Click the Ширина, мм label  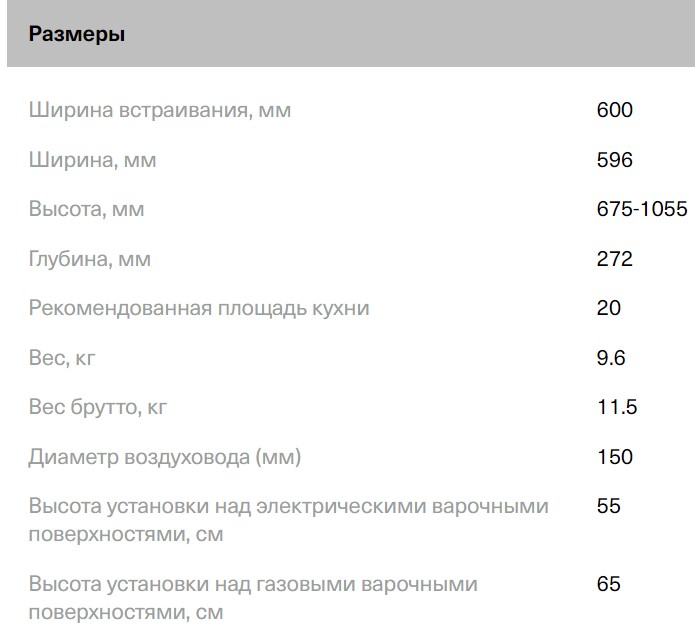[93, 160]
